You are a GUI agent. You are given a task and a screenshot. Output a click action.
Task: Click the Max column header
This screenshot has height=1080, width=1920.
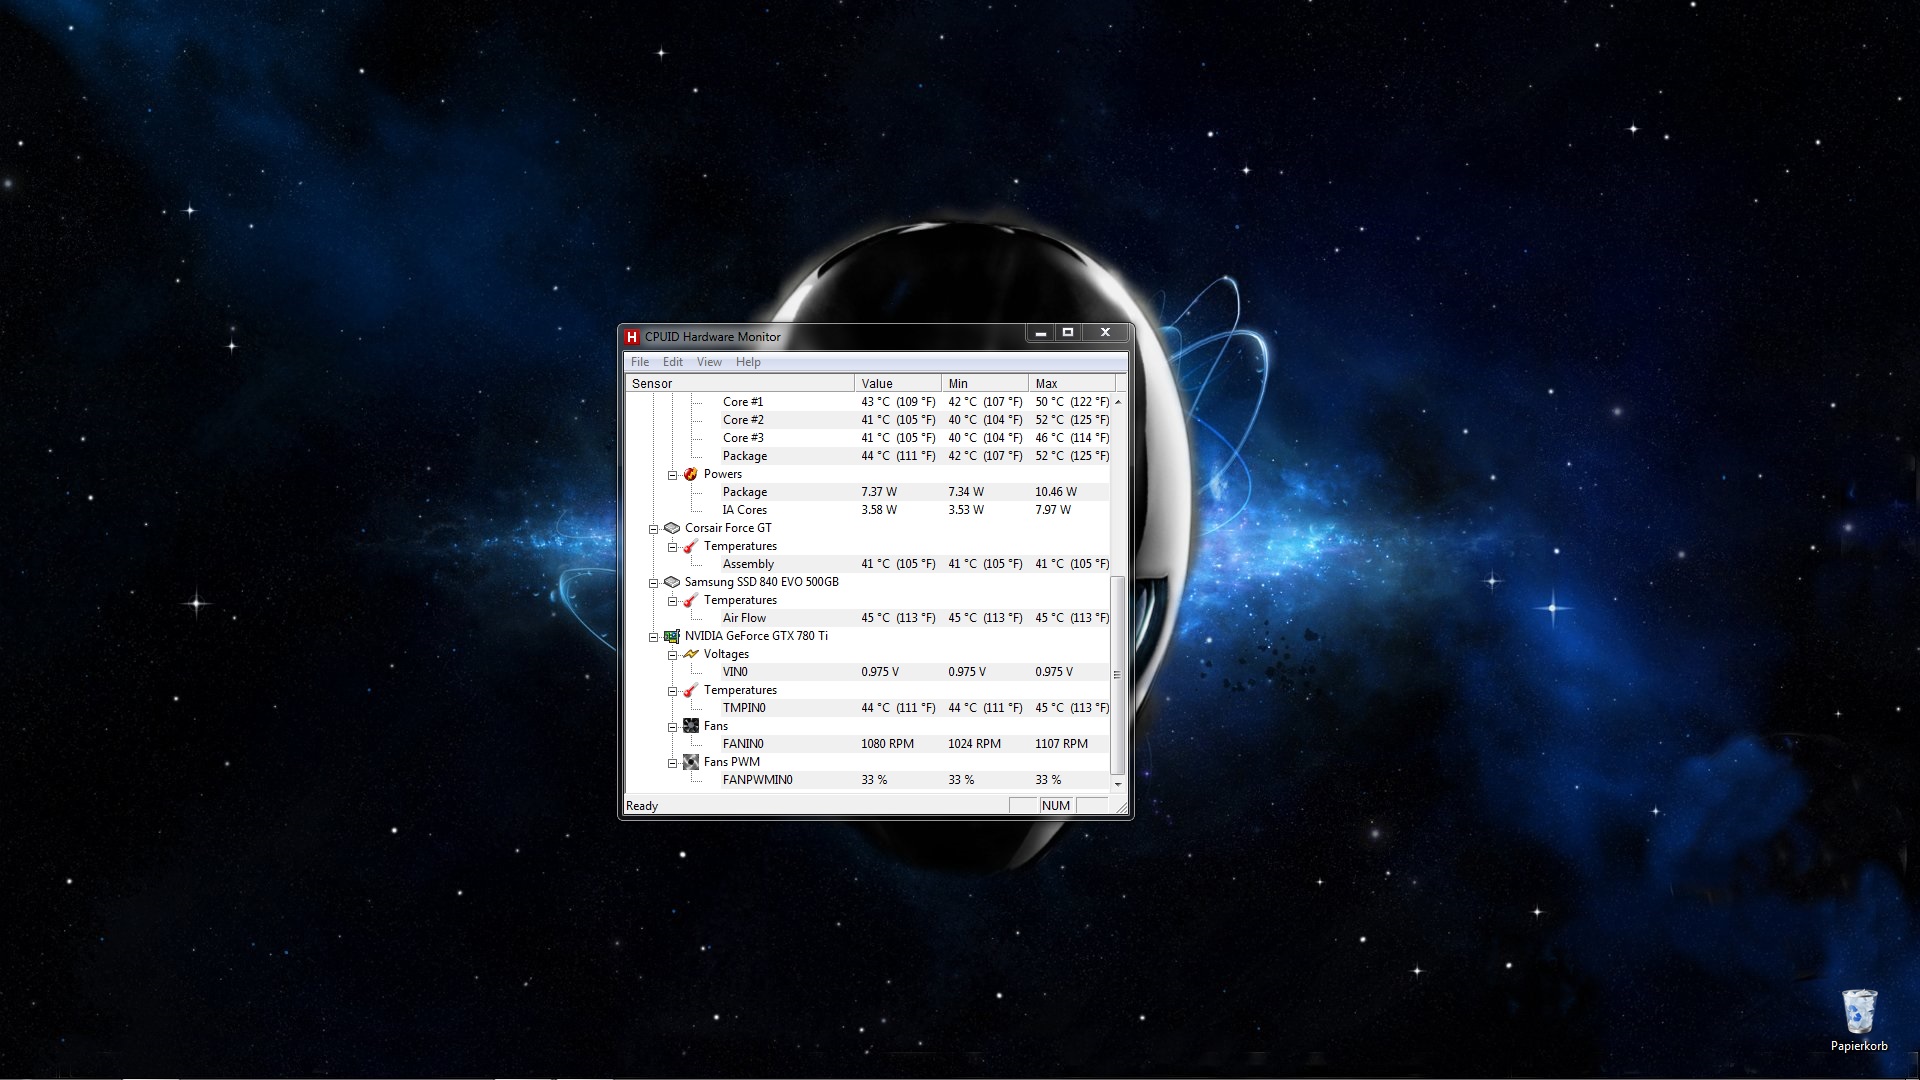click(1070, 383)
